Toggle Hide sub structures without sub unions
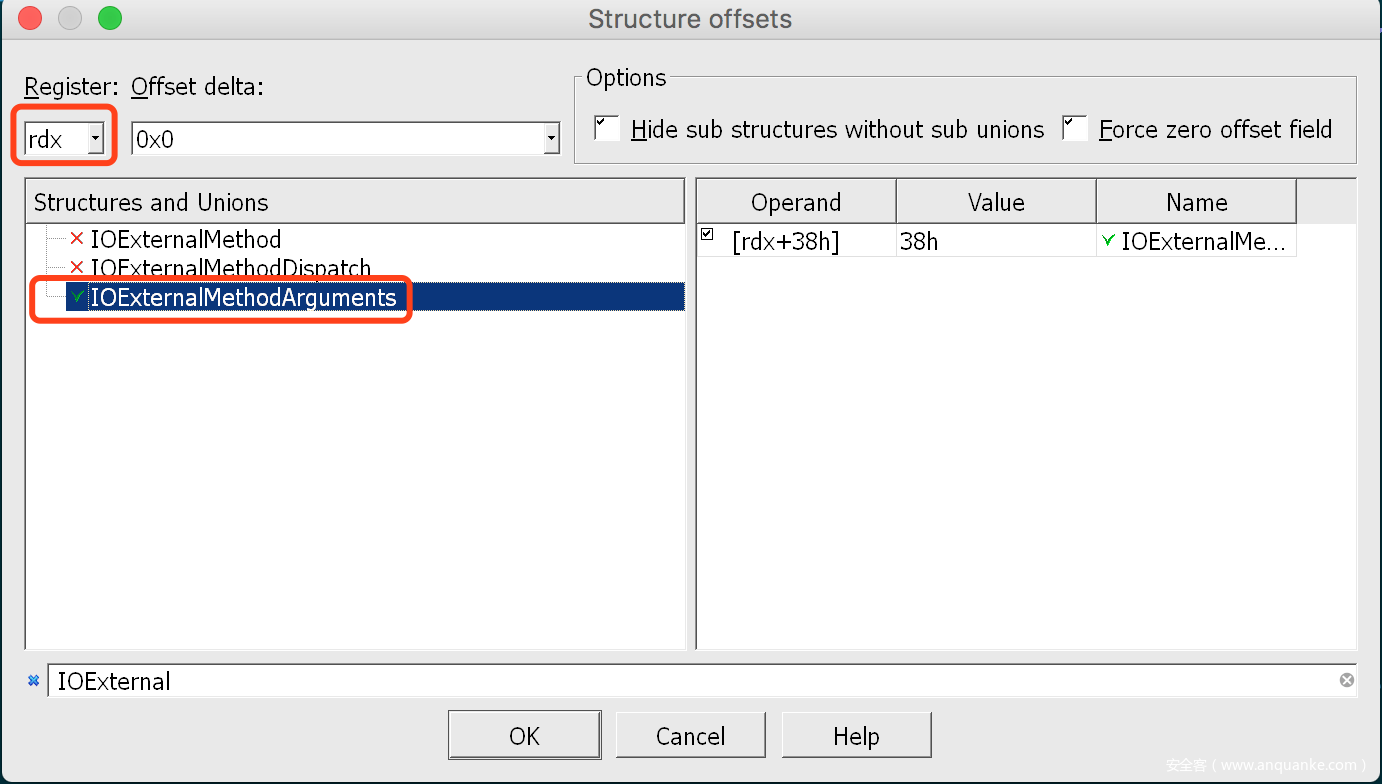Viewport: 1382px width, 784px height. tap(607, 129)
